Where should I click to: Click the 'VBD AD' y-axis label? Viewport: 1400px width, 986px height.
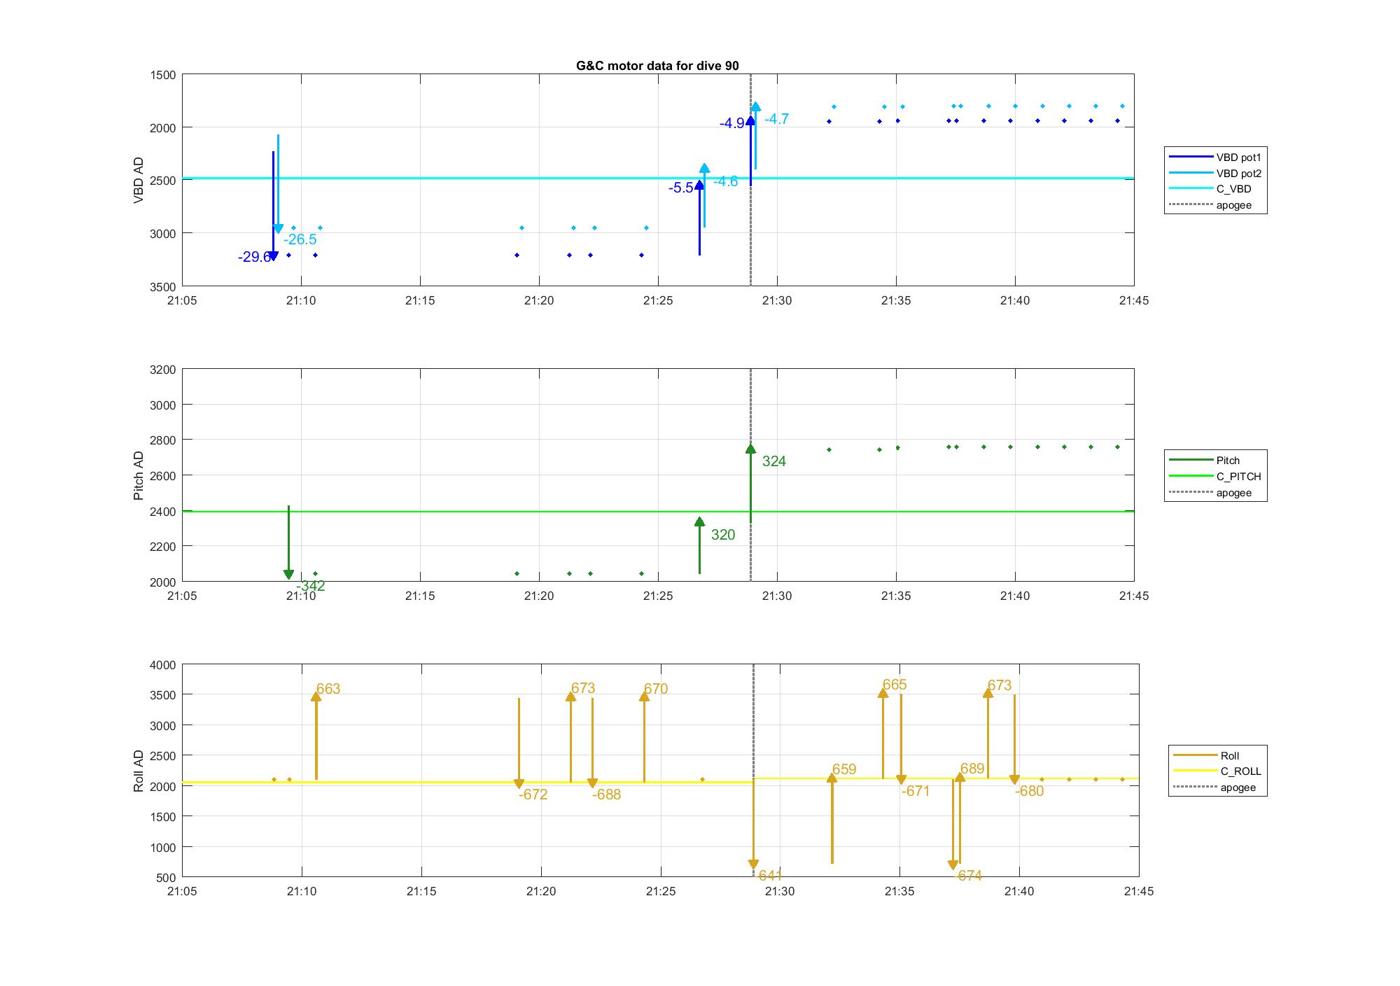[x=139, y=180]
